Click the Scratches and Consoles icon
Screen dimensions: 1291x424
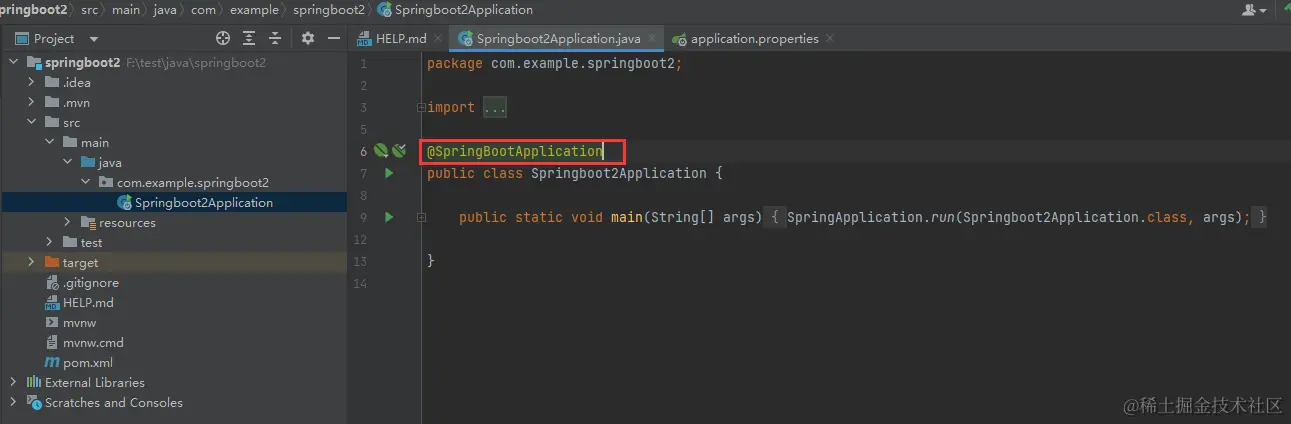click(x=35, y=402)
